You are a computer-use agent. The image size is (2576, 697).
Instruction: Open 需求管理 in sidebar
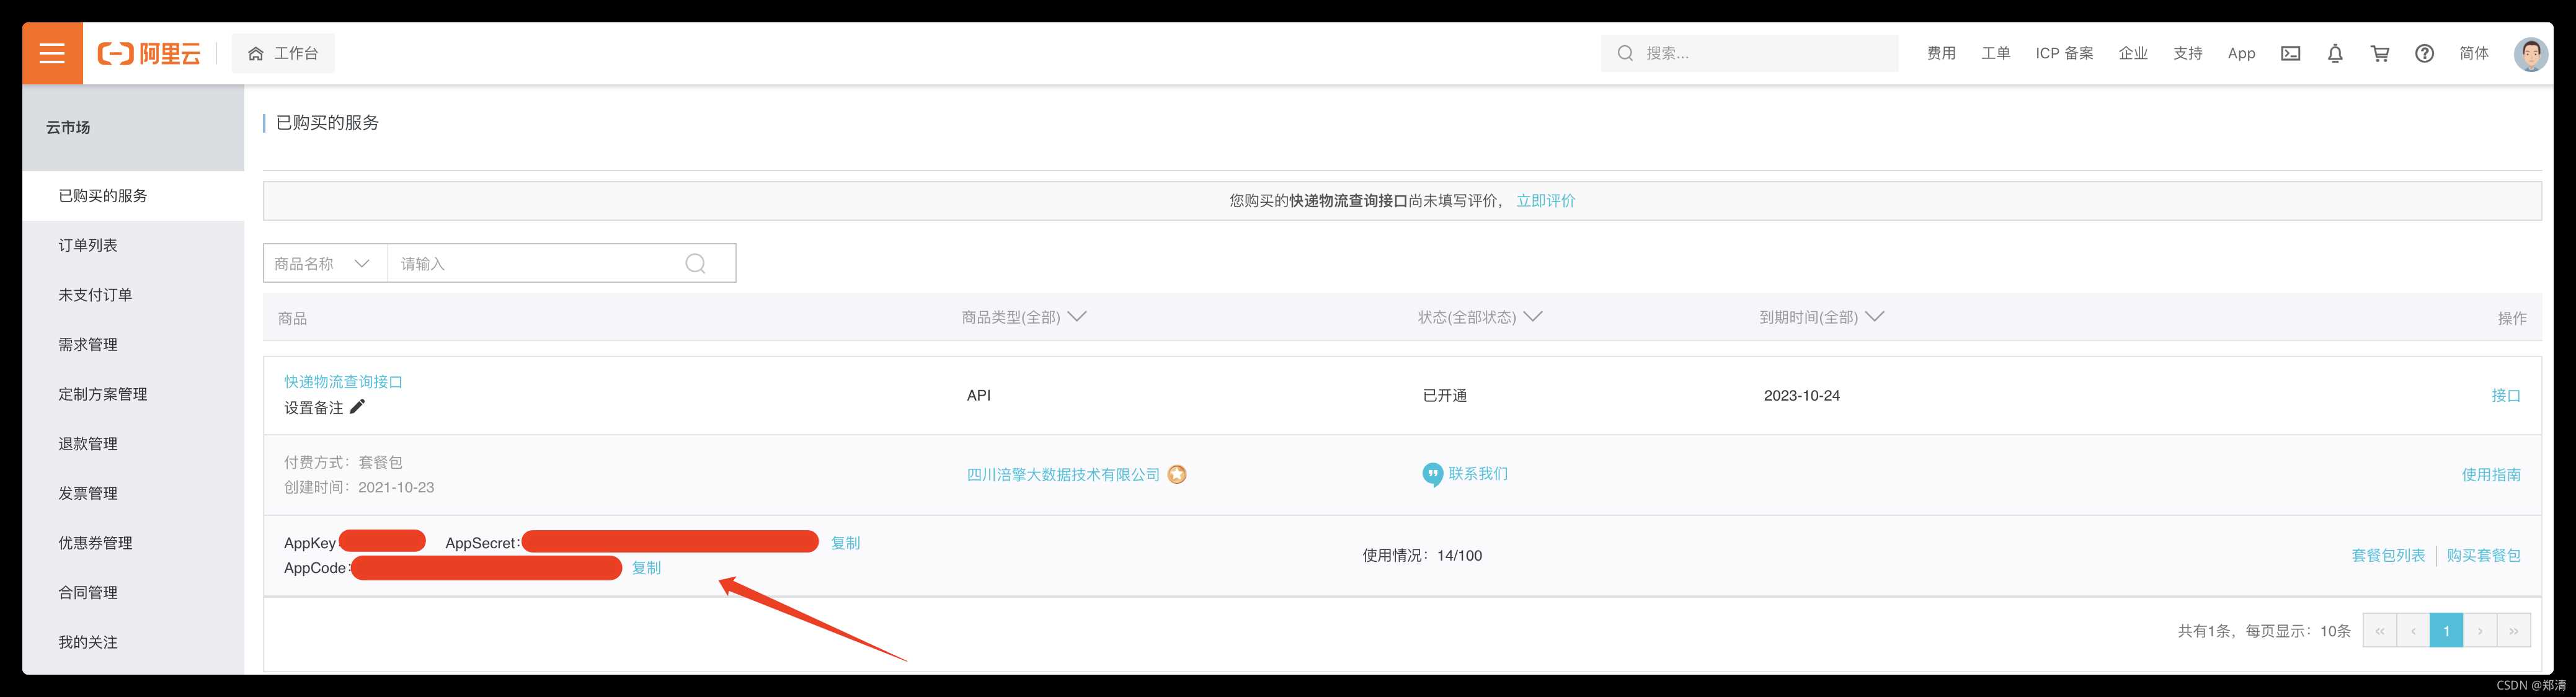coord(133,344)
